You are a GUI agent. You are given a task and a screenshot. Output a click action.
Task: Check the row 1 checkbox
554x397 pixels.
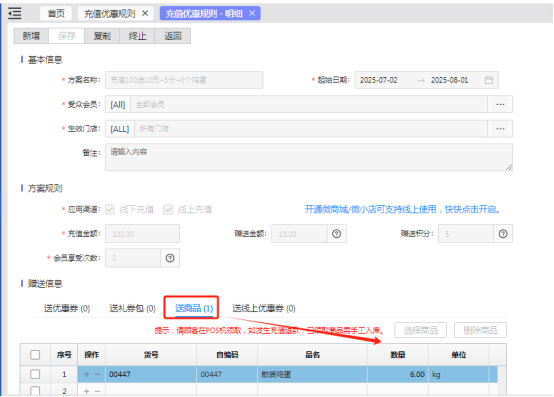[35, 374]
